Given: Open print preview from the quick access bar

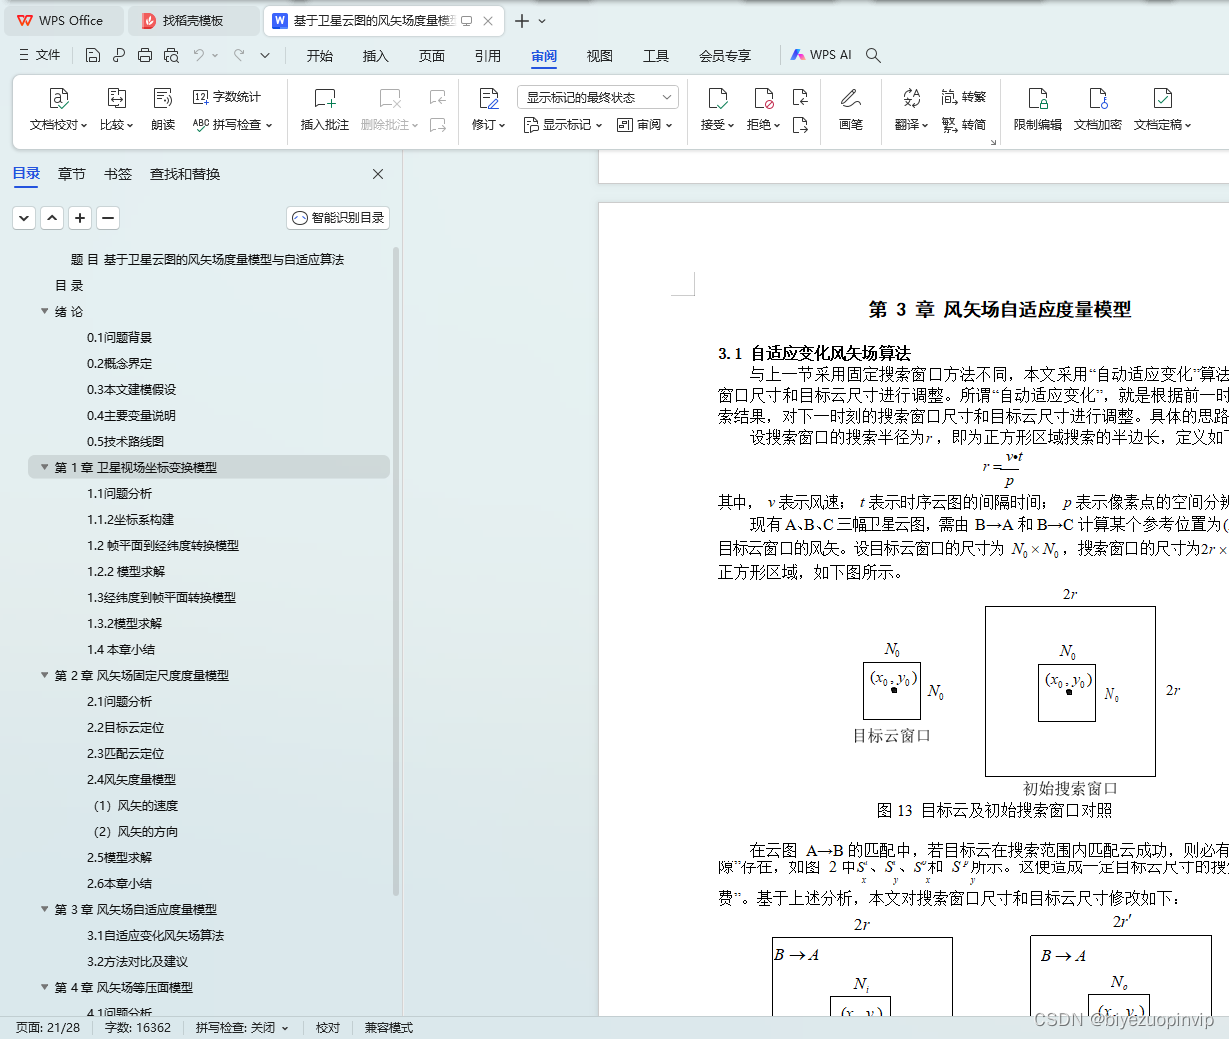Looking at the screenshot, I should click(x=171, y=55).
